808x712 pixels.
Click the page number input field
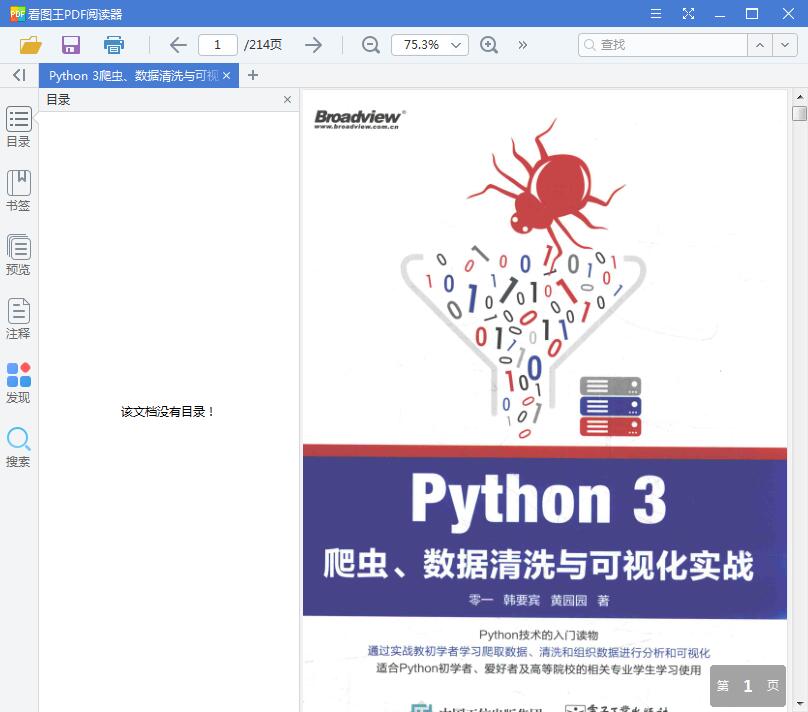tap(218, 45)
